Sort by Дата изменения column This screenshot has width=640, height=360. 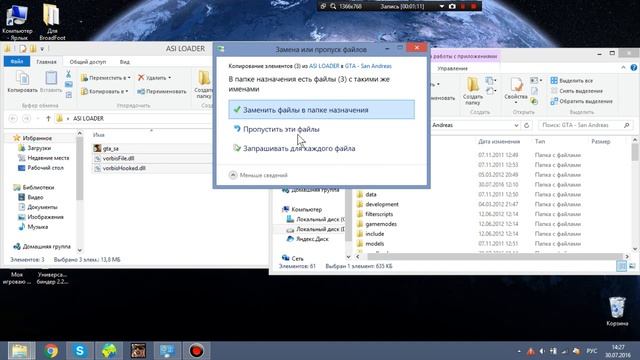pos(499,142)
